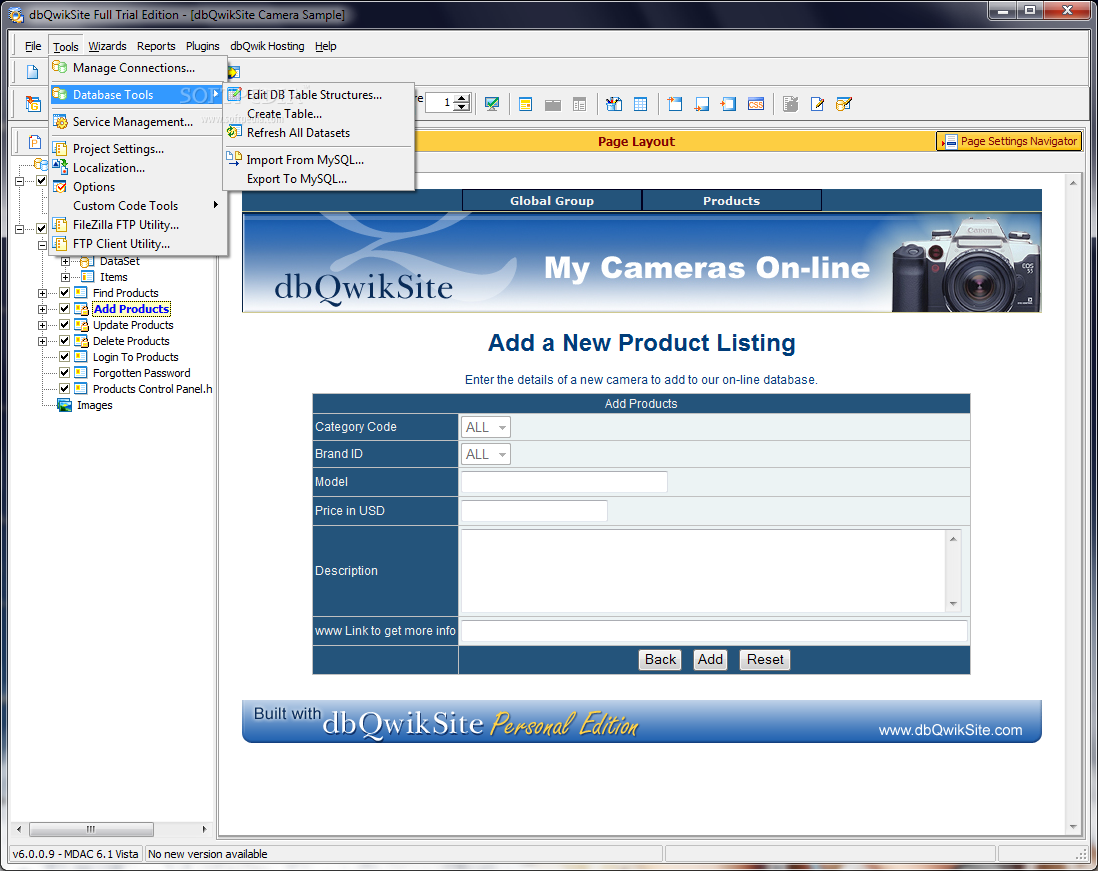The image size is (1098, 871).
Task: Increase the toolbar page number spinner
Action: coord(461,99)
